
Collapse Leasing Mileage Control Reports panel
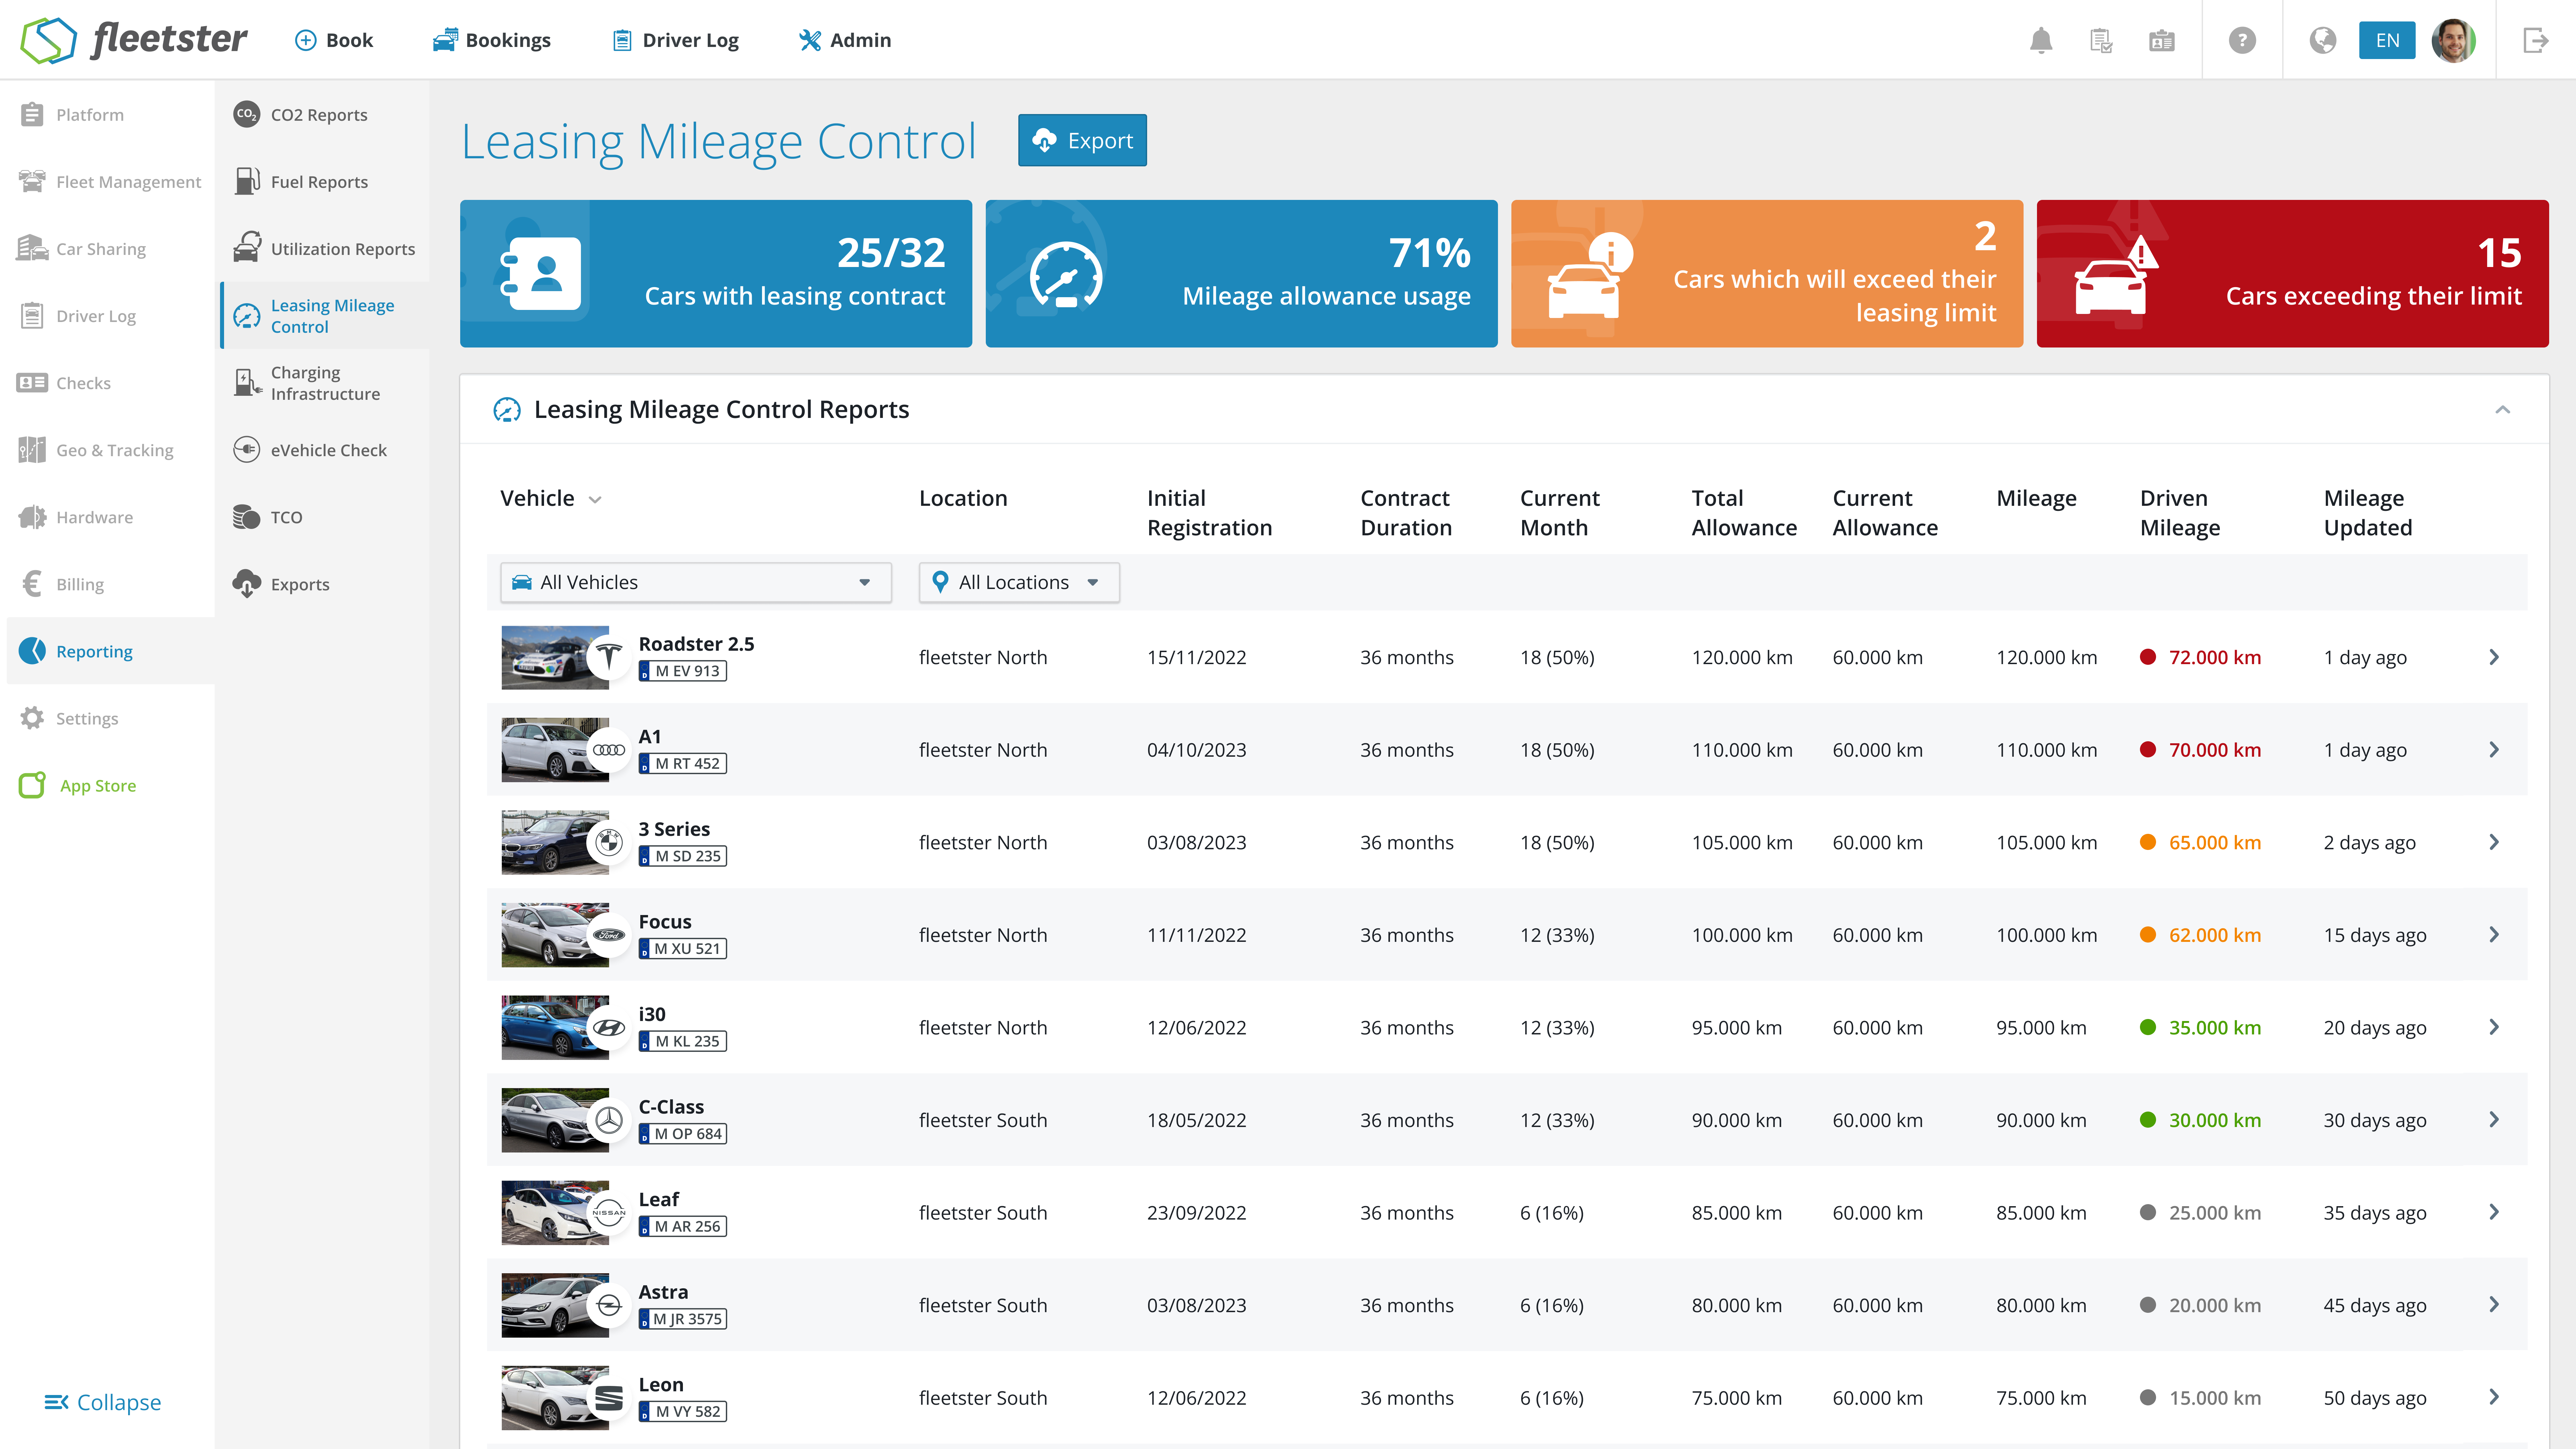(2502, 409)
